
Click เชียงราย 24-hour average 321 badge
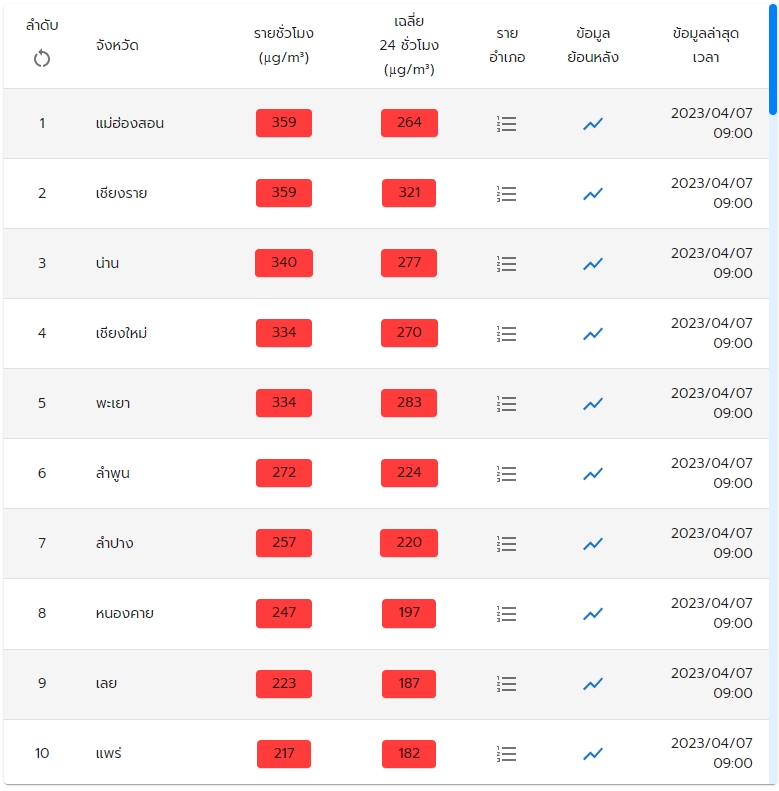[409, 193]
